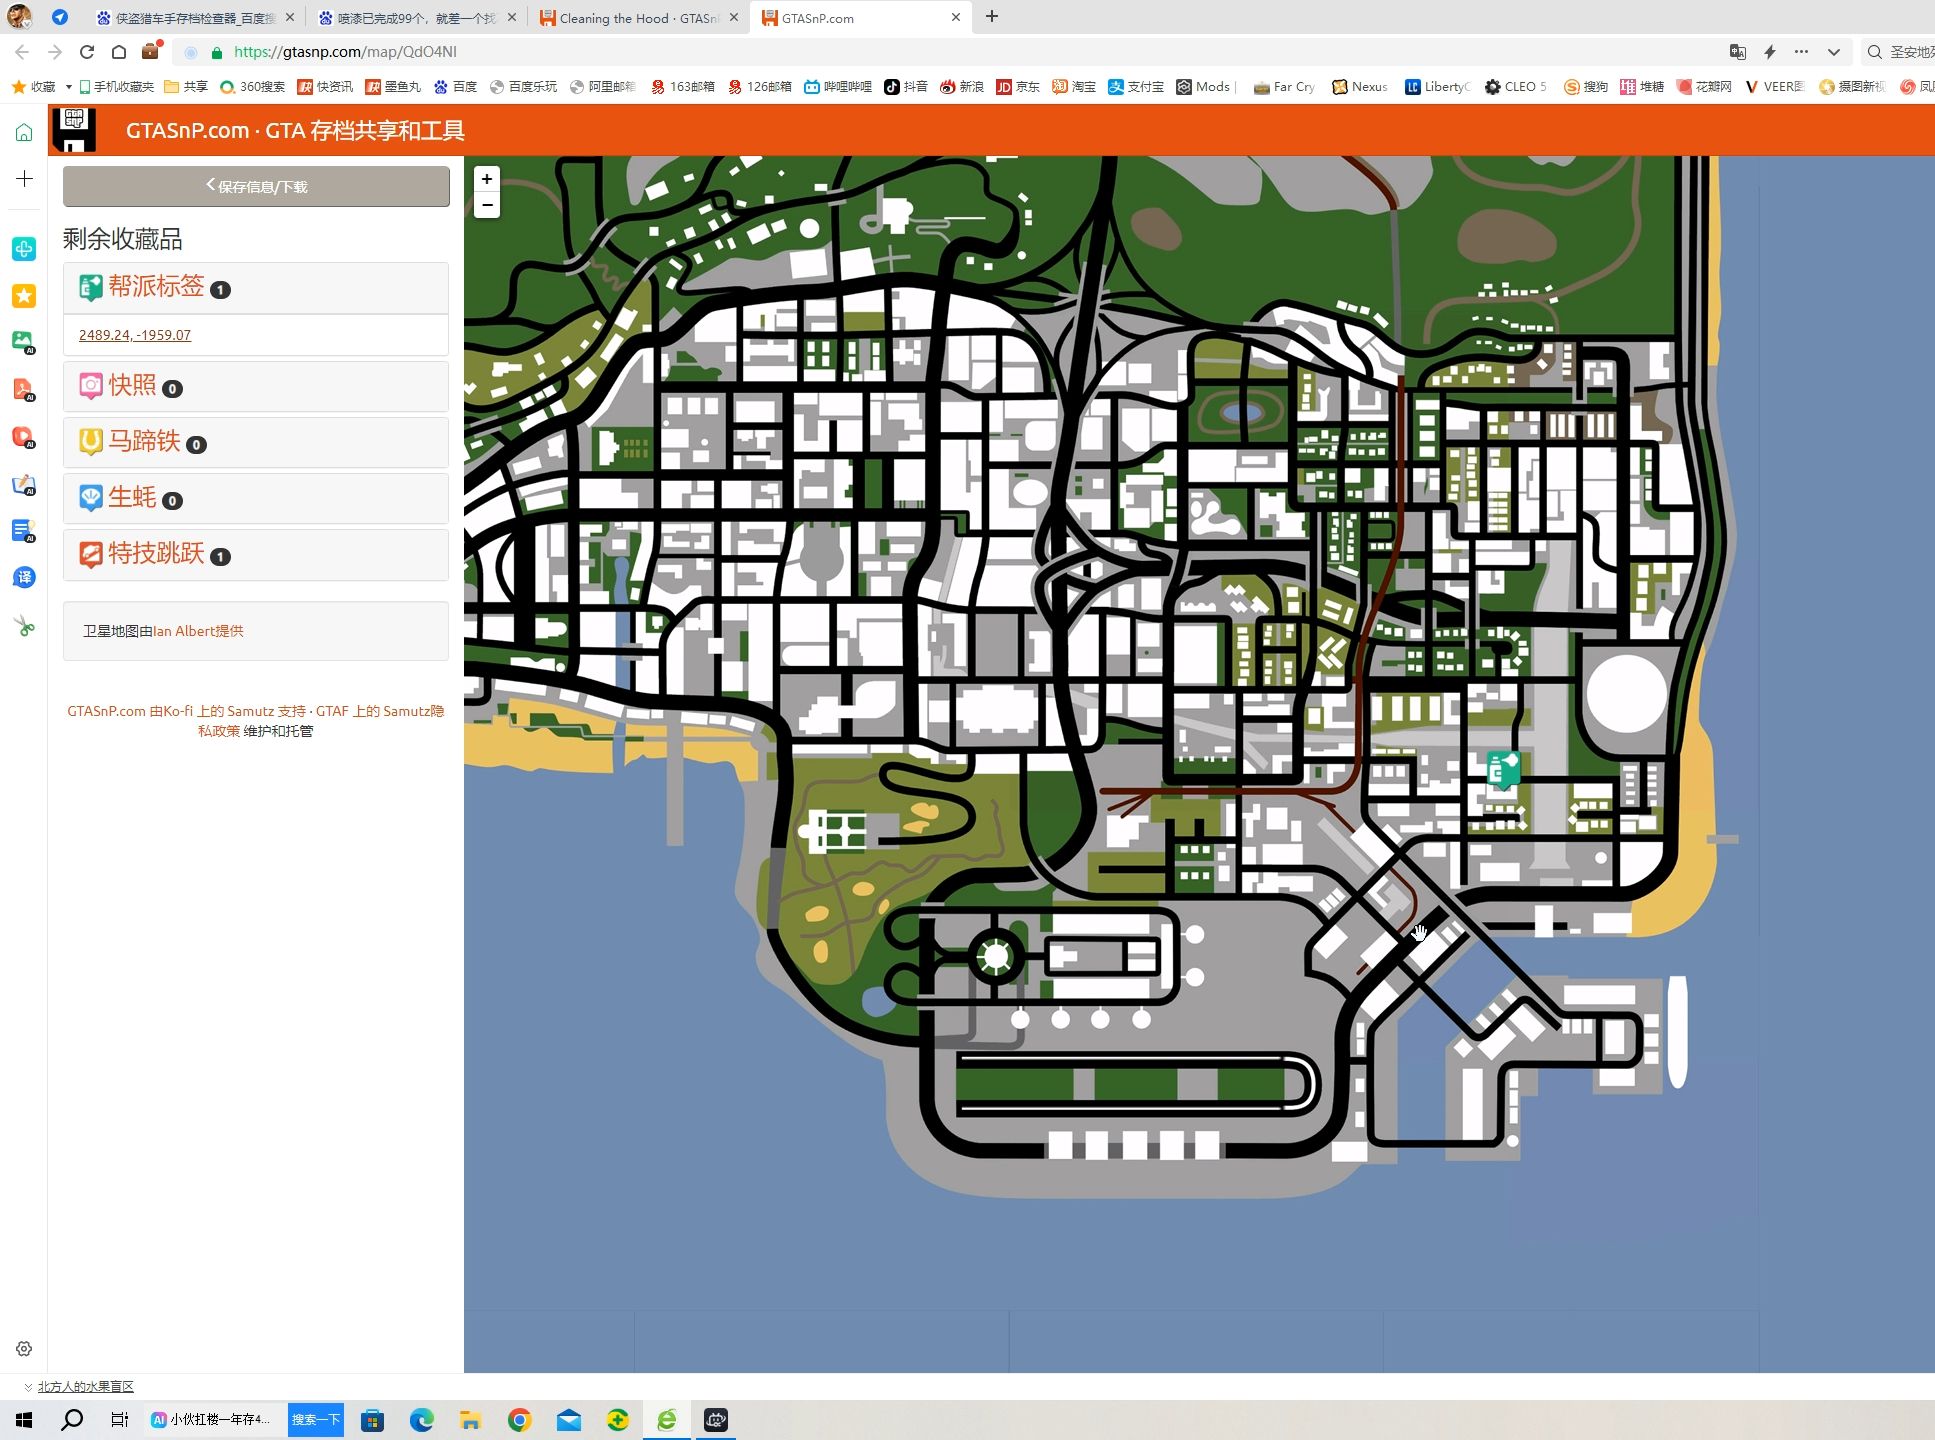Click the sidebar PDF tool icon
1935x1440 pixels.
tap(24, 389)
